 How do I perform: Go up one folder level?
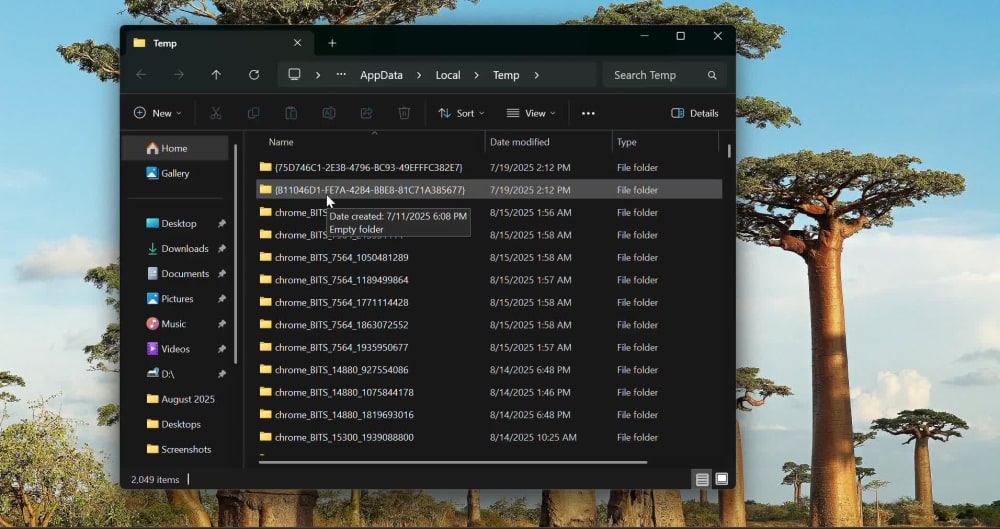216,75
